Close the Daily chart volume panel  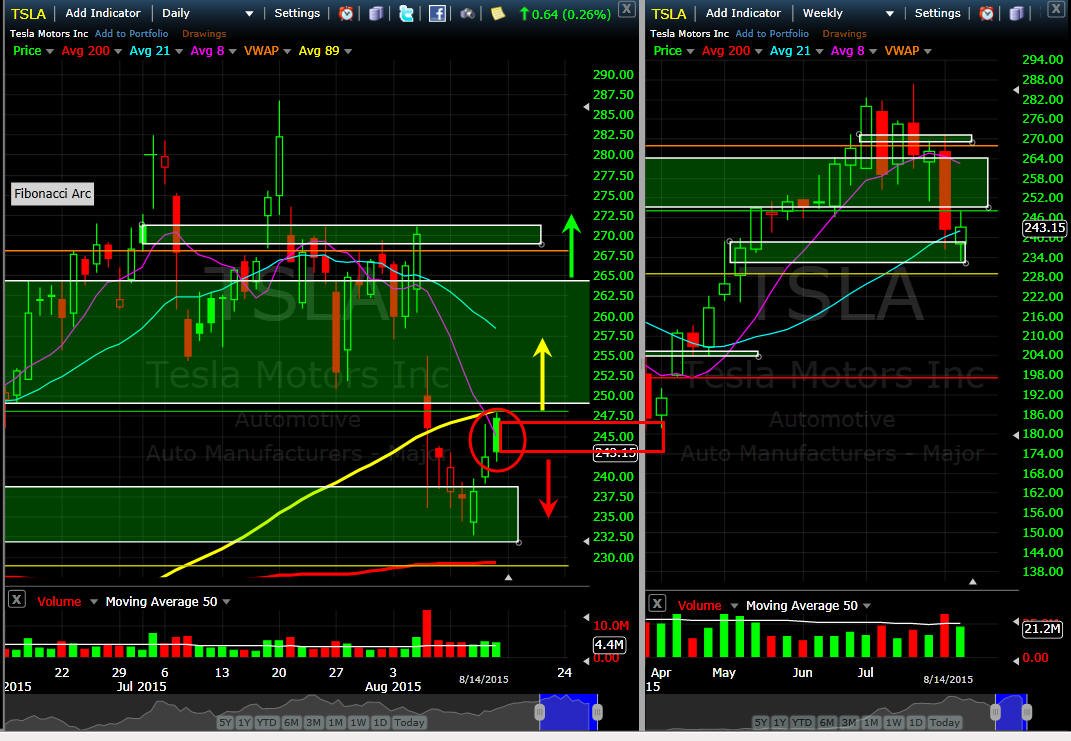pyautogui.click(x=16, y=600)
